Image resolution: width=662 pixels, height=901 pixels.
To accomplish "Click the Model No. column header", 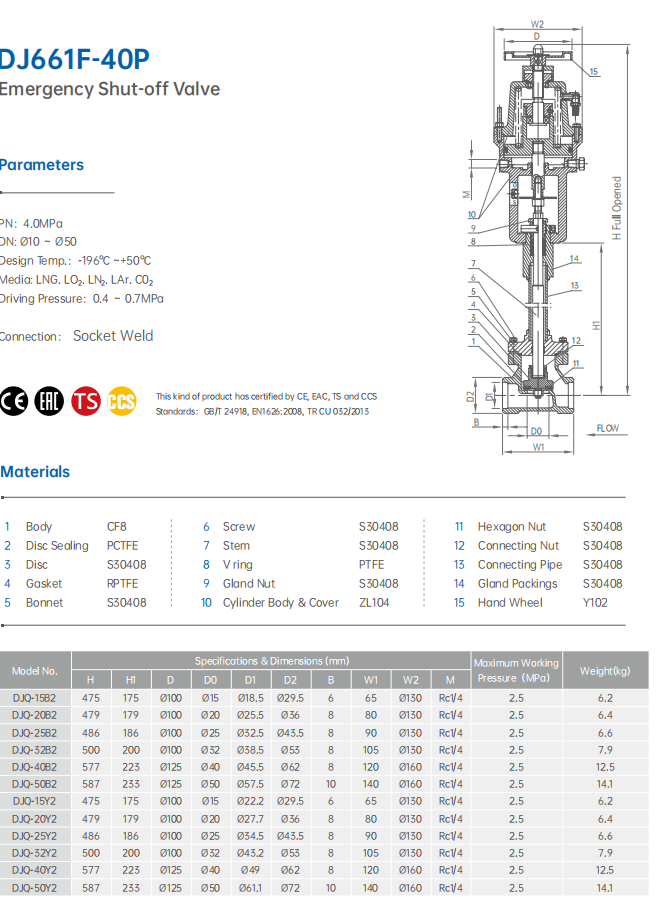I will tap(35, 670).
